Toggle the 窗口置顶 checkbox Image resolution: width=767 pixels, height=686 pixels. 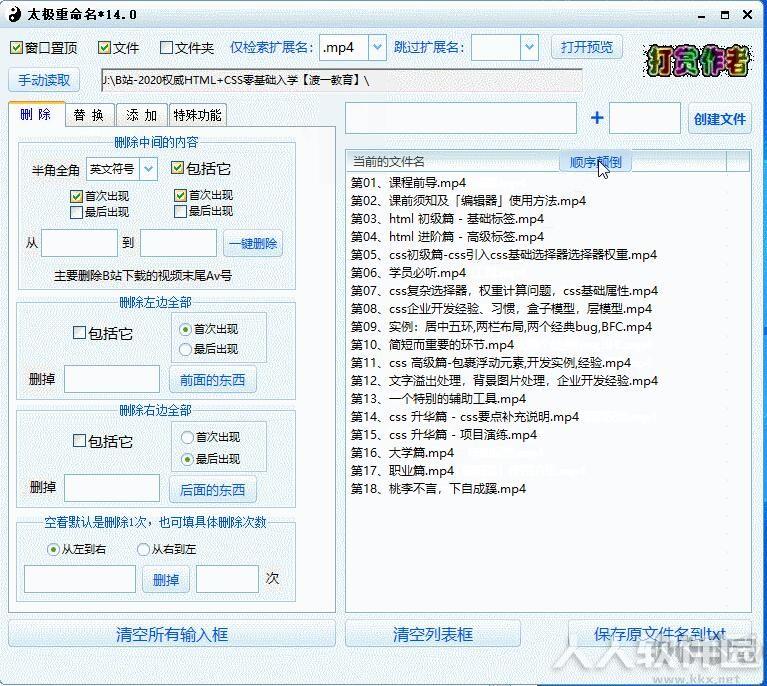[x=16, y=47]
